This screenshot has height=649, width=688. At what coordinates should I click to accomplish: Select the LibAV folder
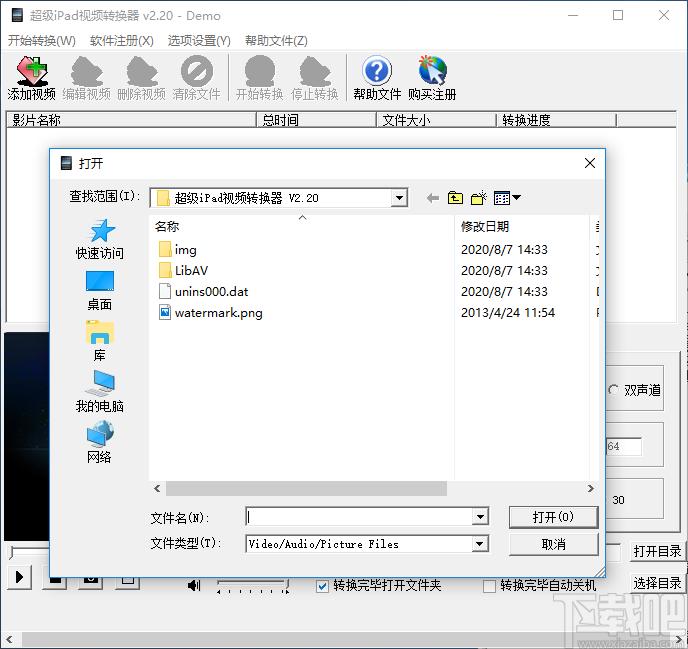[183, 270]
